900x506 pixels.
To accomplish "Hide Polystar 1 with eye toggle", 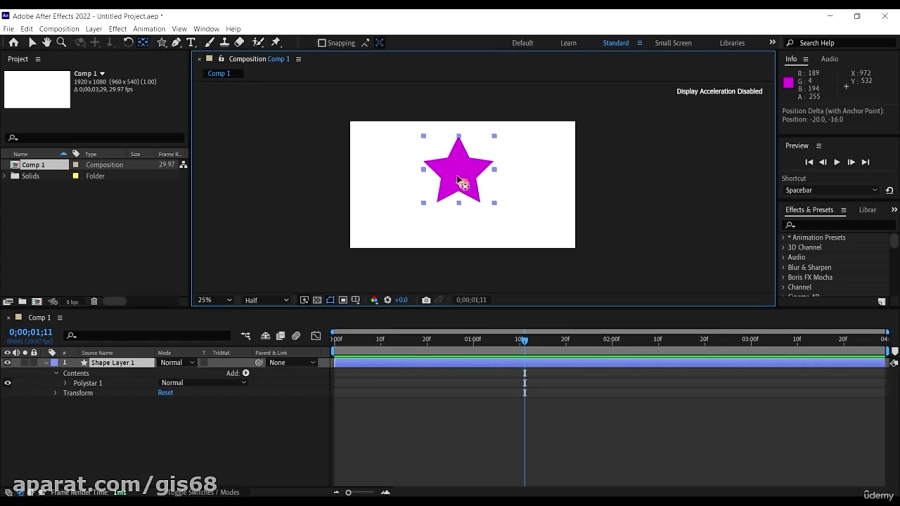I will [7, 383].
